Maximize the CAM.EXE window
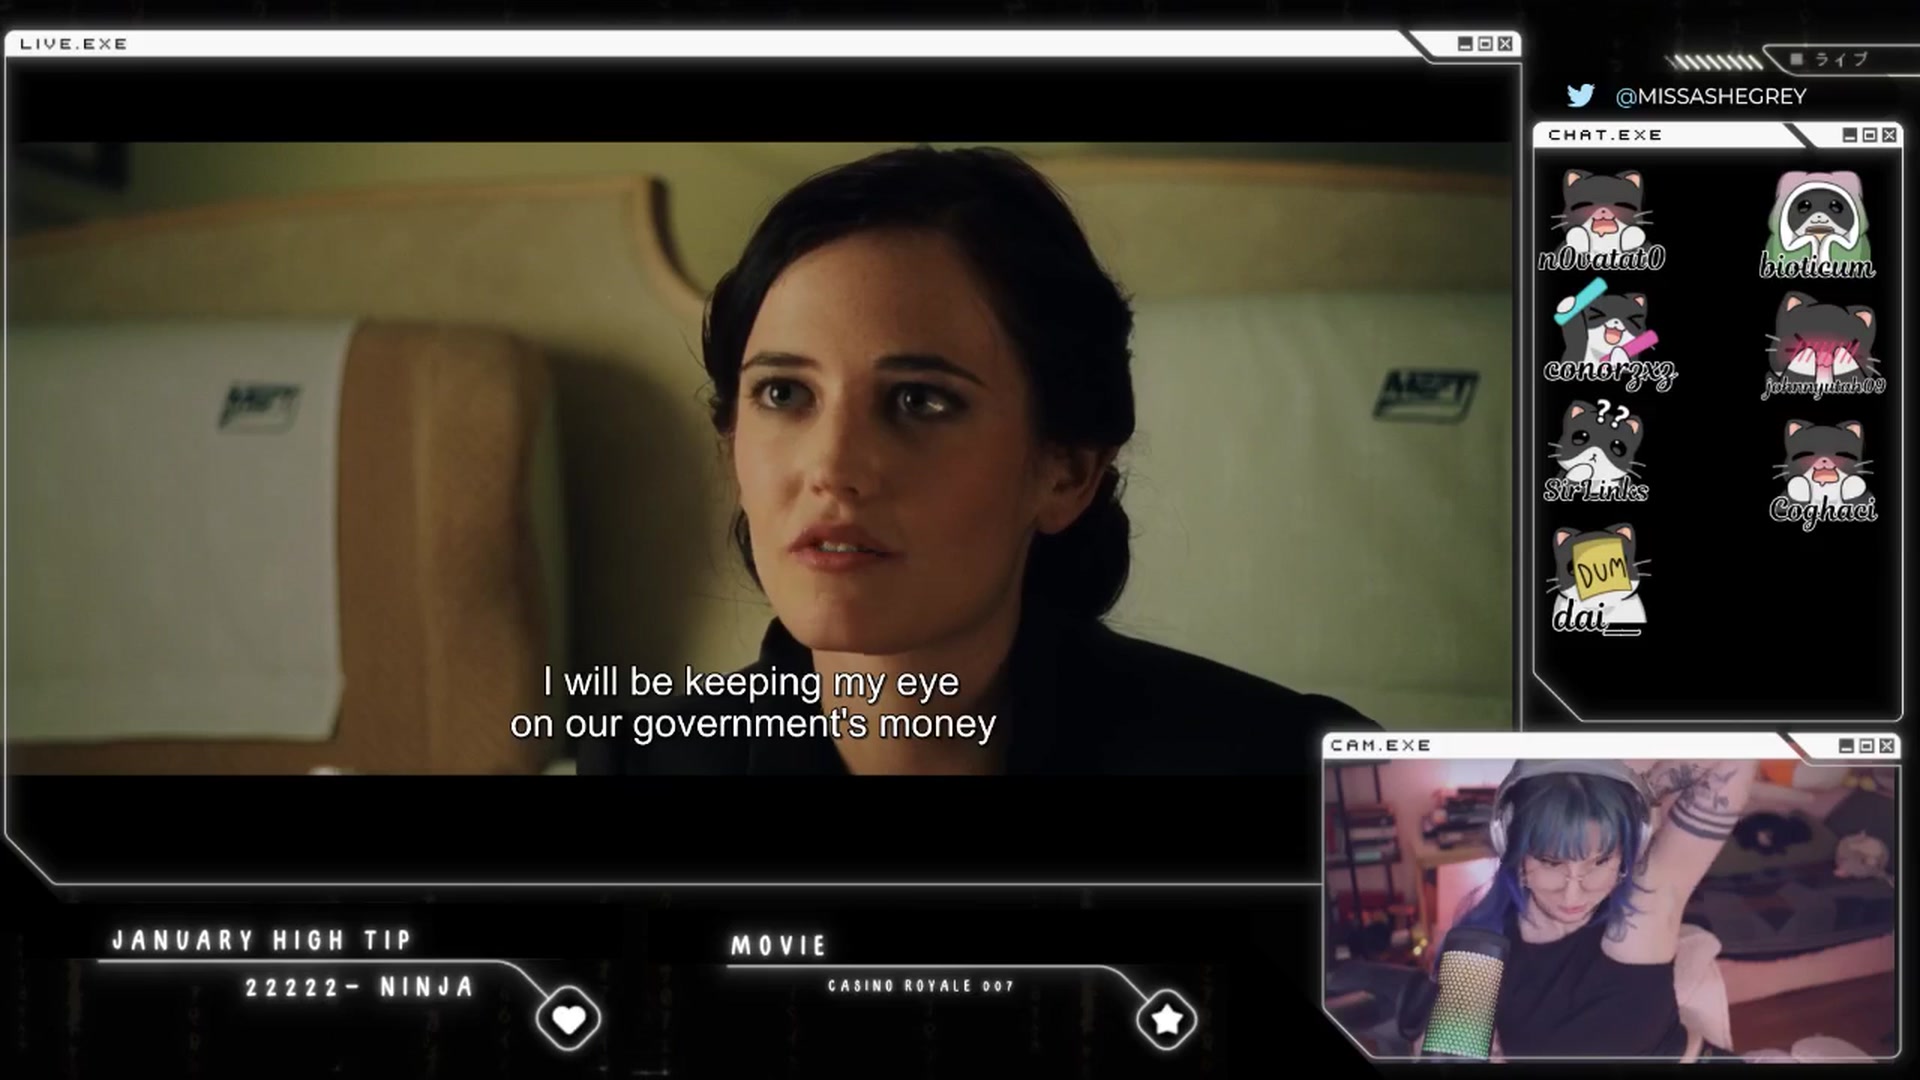The height and width of the screenshot is (1080, 1920). tap(1866, 746)
